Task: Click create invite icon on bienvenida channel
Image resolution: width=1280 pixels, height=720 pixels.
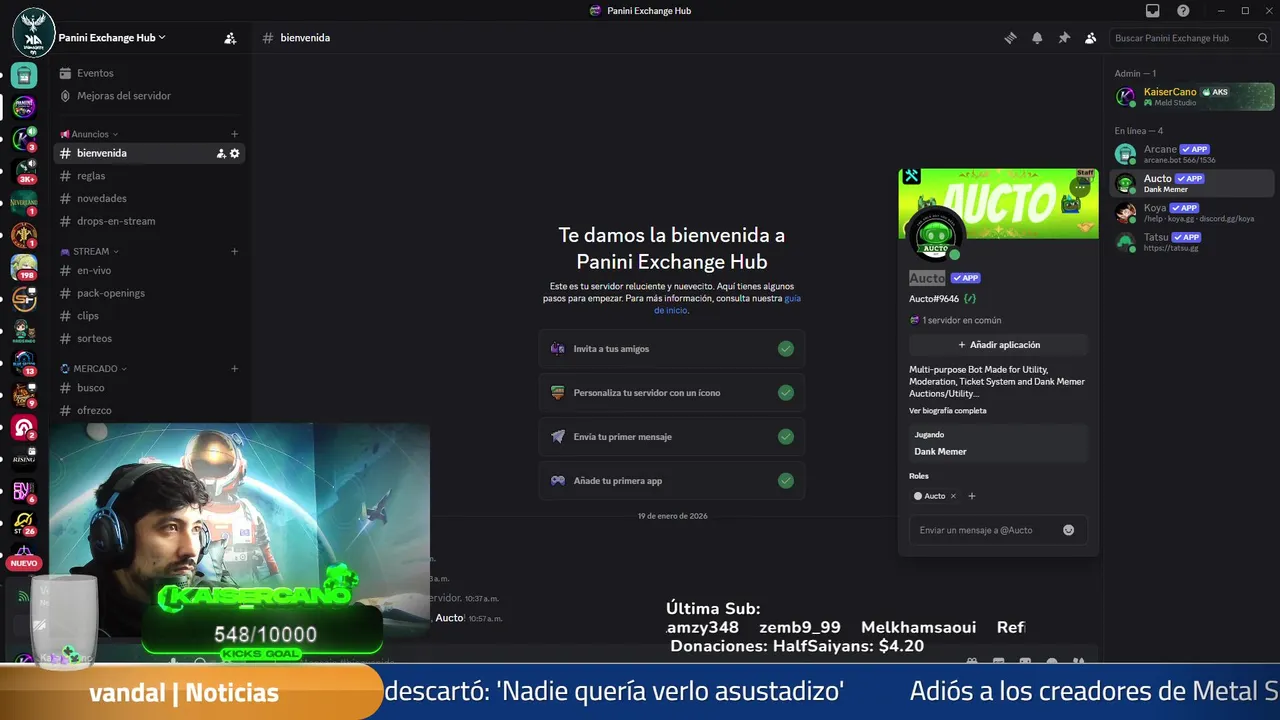Action: 221,153
